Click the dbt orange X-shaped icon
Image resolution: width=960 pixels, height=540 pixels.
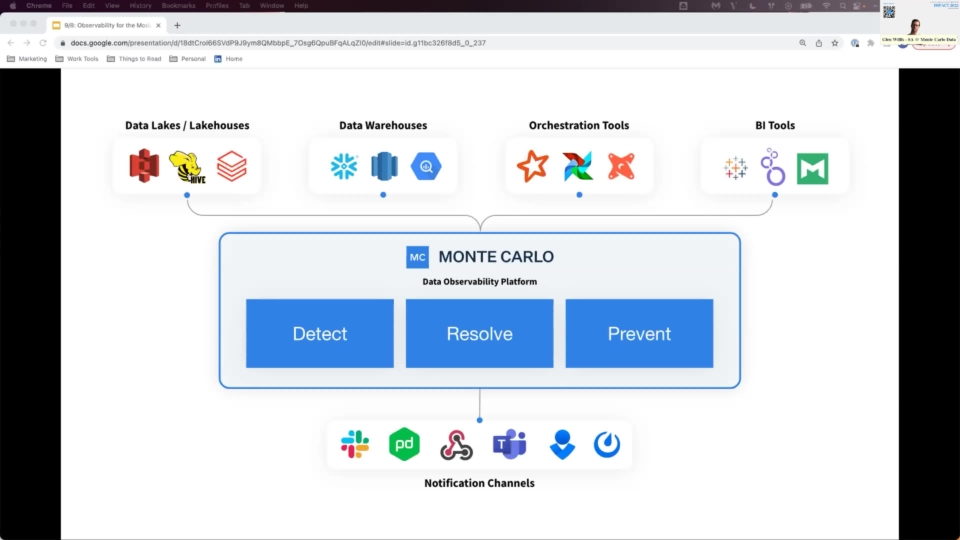coord(621,166)
